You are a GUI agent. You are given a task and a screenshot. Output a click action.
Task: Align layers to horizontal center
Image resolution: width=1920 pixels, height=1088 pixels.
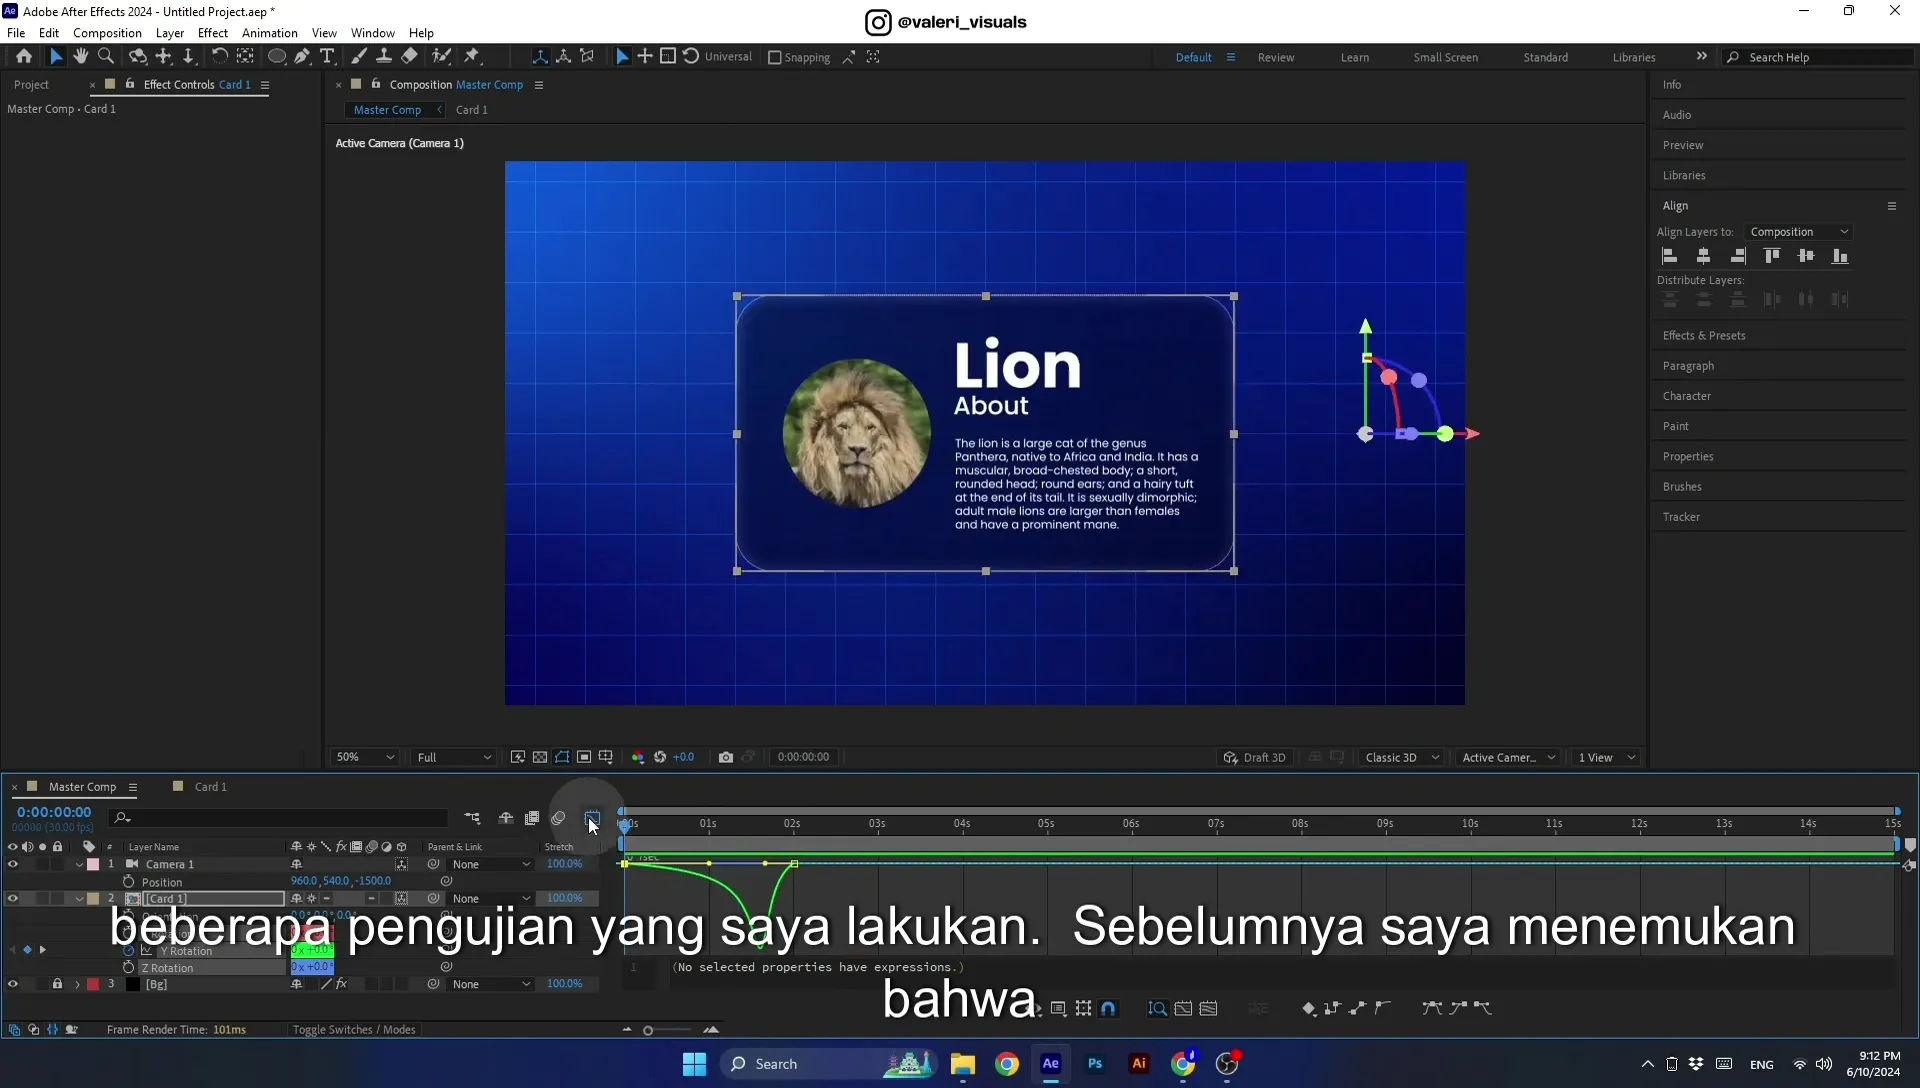1704,256
